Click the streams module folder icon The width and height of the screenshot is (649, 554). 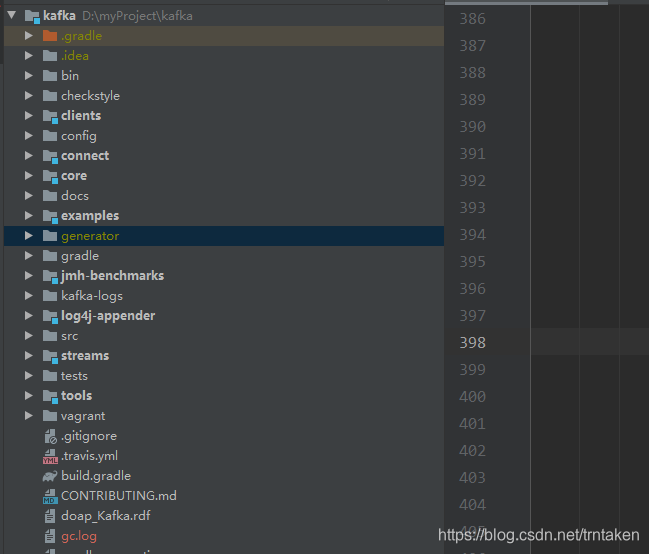pos(50,356)
